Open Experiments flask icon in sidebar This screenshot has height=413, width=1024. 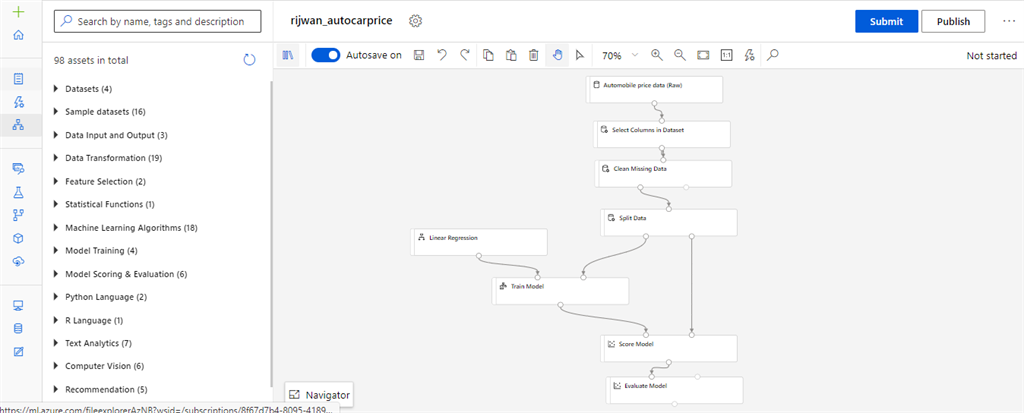coord(19,192)
